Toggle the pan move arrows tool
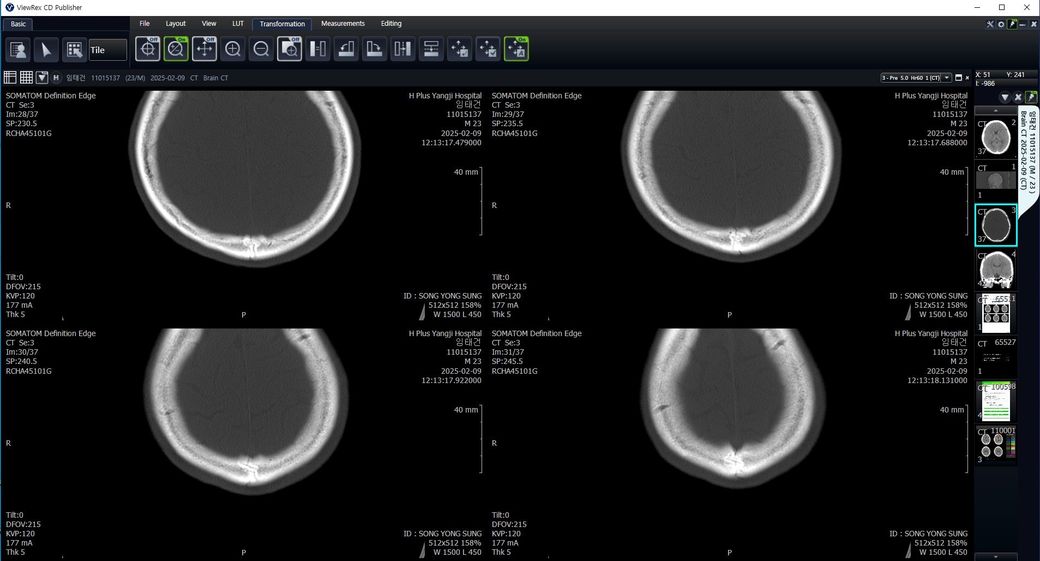The height and width of the screenshot is (561, 1040). 204,49
